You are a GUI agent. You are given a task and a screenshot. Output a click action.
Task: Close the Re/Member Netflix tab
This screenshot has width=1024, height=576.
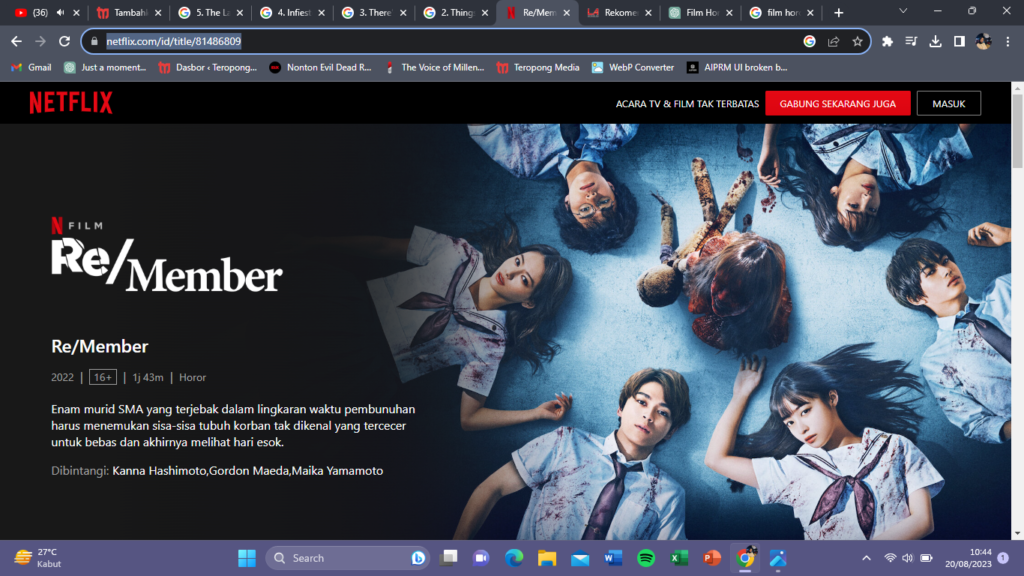click(566, 12)
